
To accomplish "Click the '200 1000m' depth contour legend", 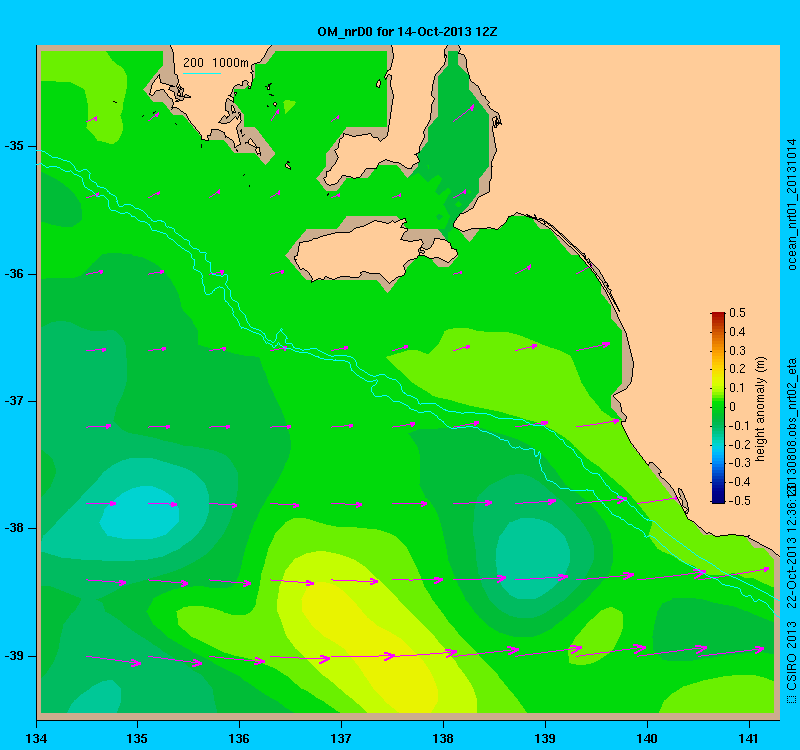I will tap(216, 63).
